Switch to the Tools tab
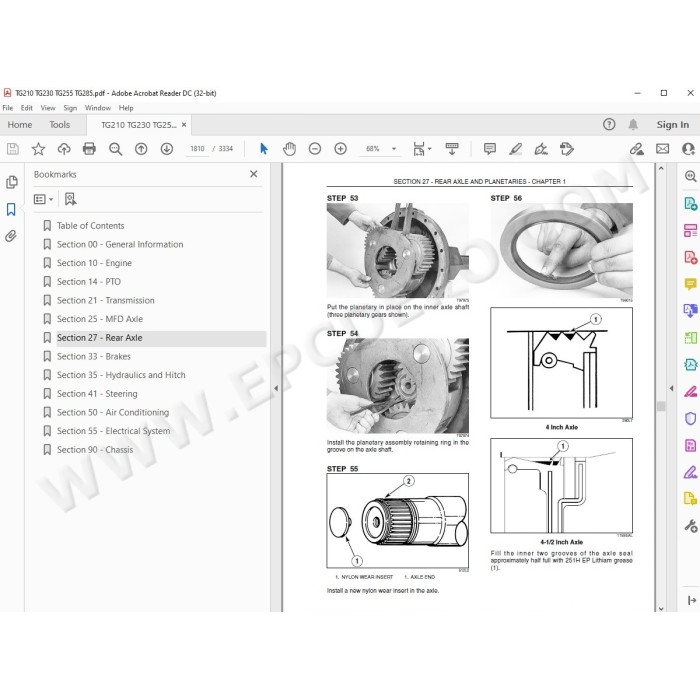700x700 pixels. coord(59,125)
